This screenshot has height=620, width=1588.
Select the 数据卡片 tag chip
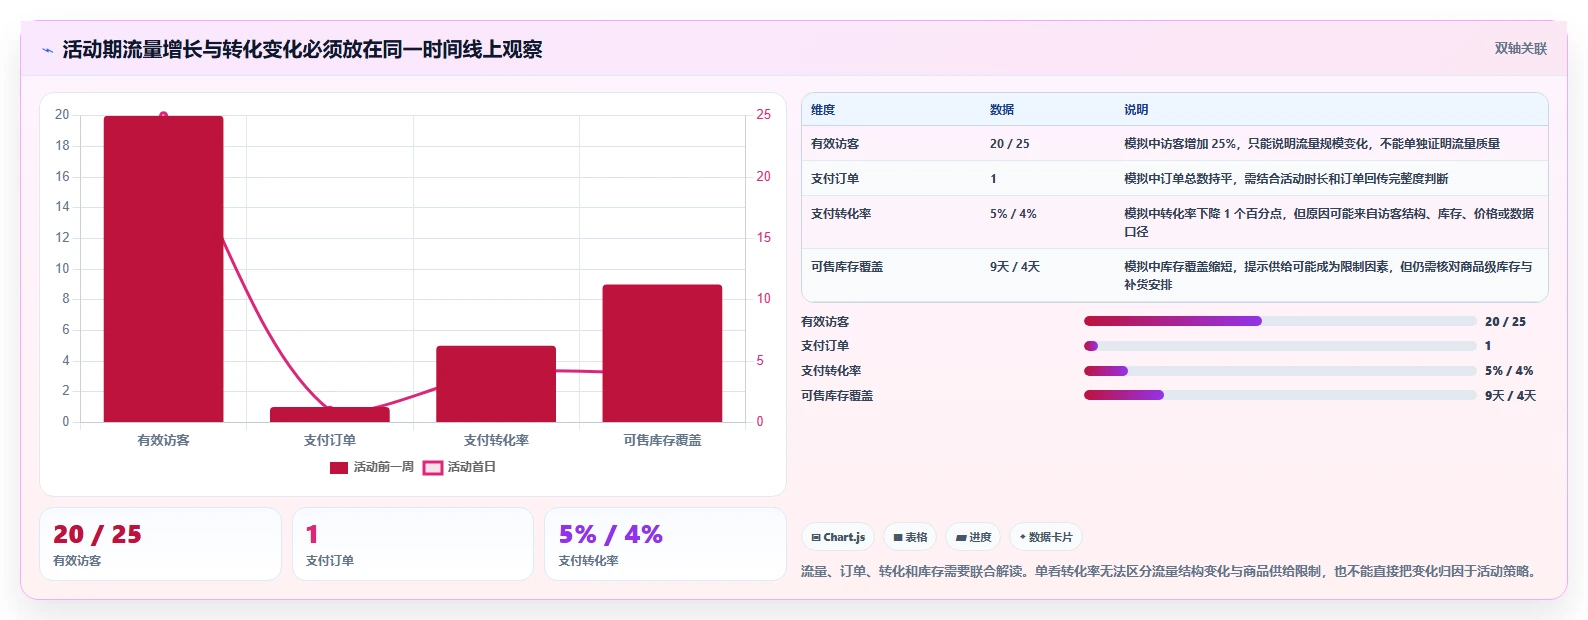(1046, 537)
